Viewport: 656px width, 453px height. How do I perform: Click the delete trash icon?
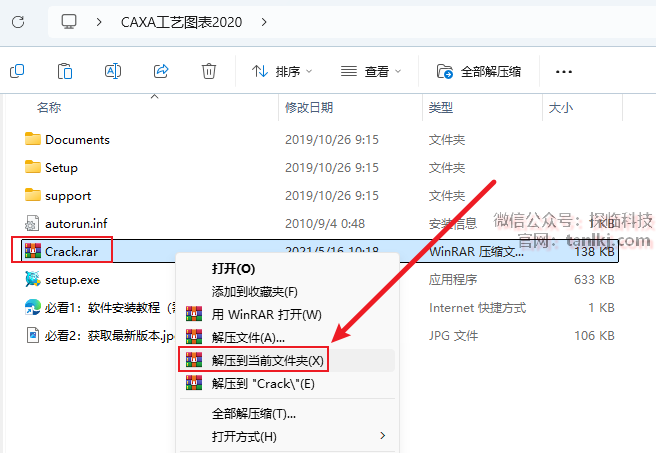(x=209, y=71)
